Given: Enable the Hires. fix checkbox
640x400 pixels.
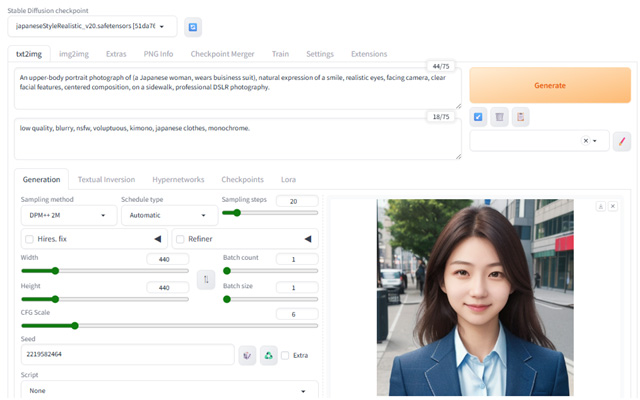Looking at the screenshot, I should tap(28, 239).
